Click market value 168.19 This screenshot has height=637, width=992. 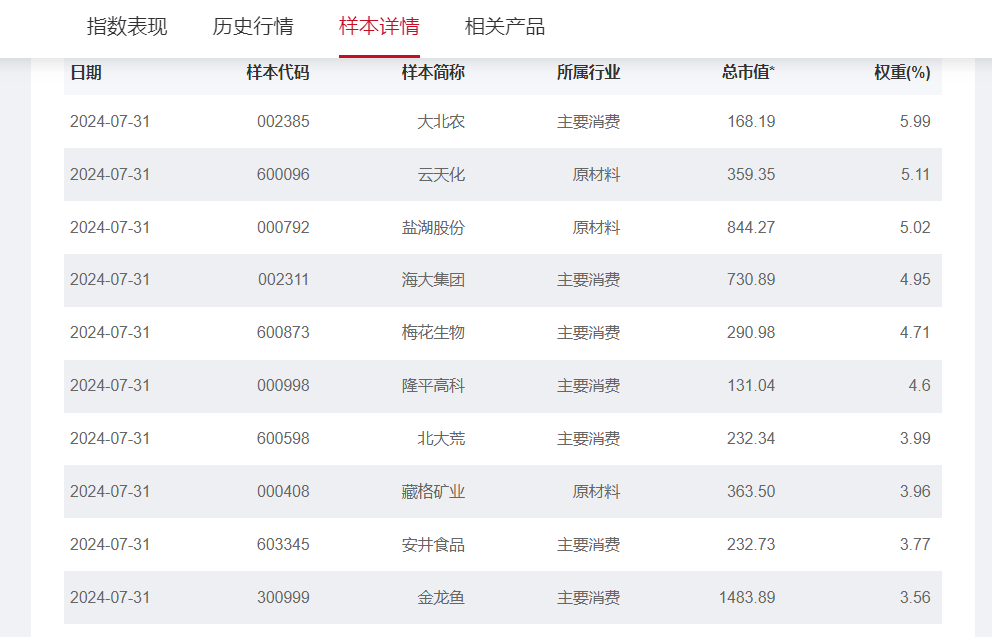pyautogui.click(x=751, y=121)
